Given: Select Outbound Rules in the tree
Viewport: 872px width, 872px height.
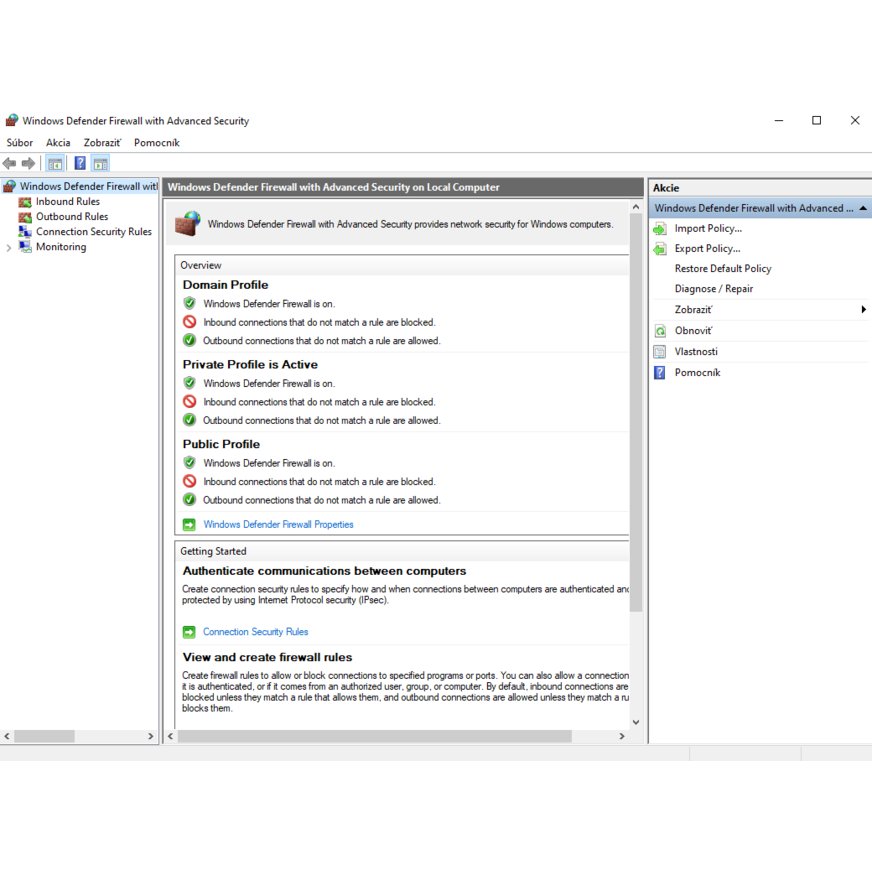Looking at the screenshot, I should (x=72, y=216).
